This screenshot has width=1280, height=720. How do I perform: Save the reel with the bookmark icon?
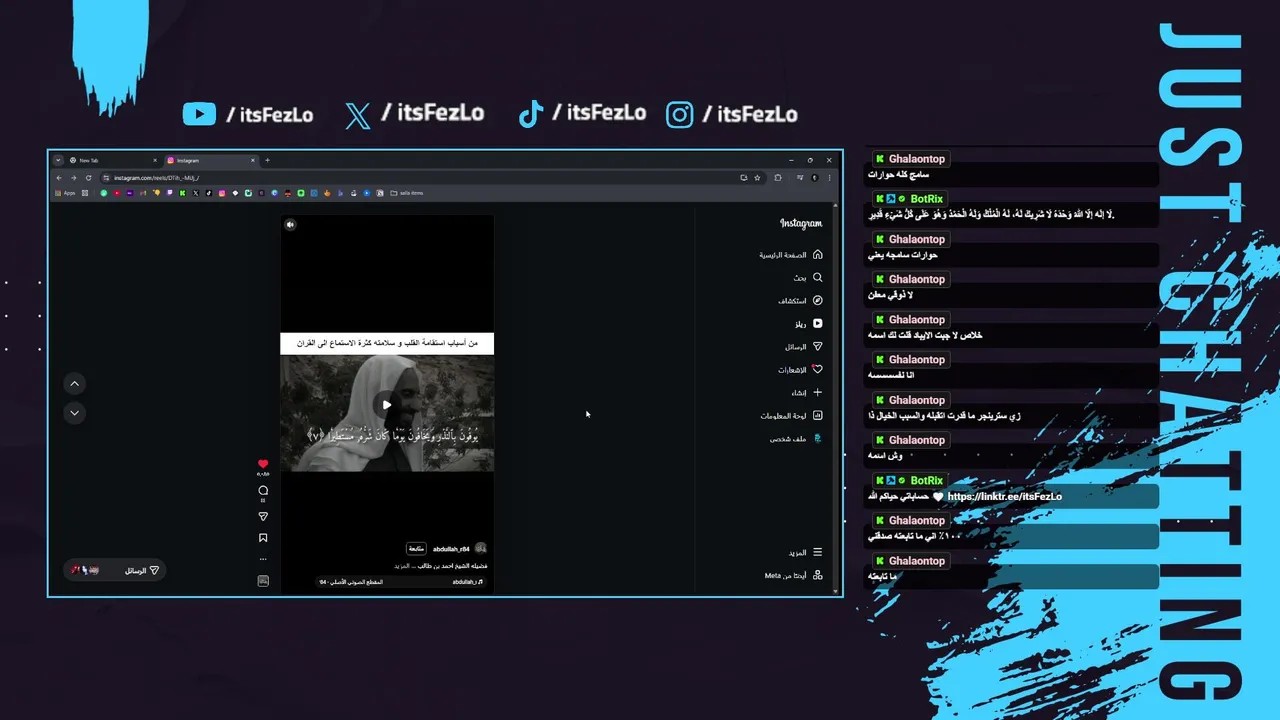263,538
